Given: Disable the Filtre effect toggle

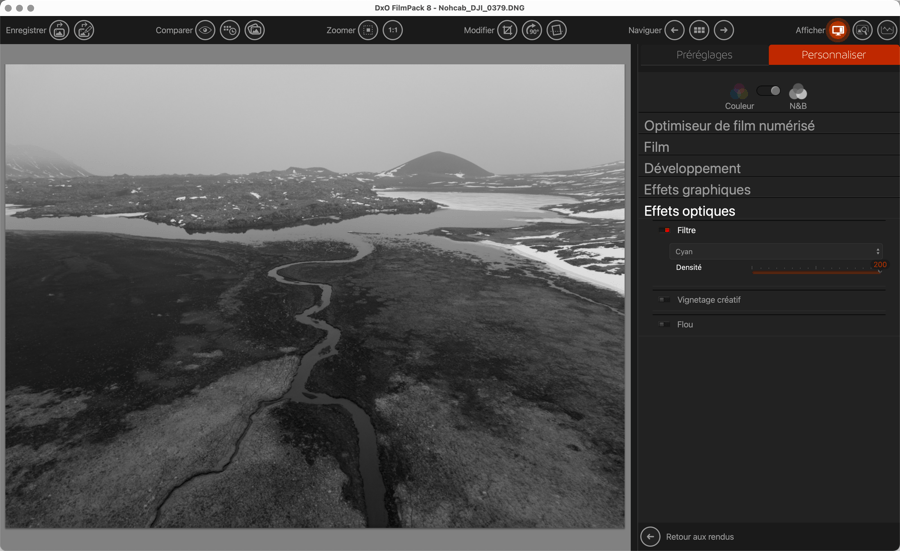Looking at the screenshot, I should (x=665, y=231).
